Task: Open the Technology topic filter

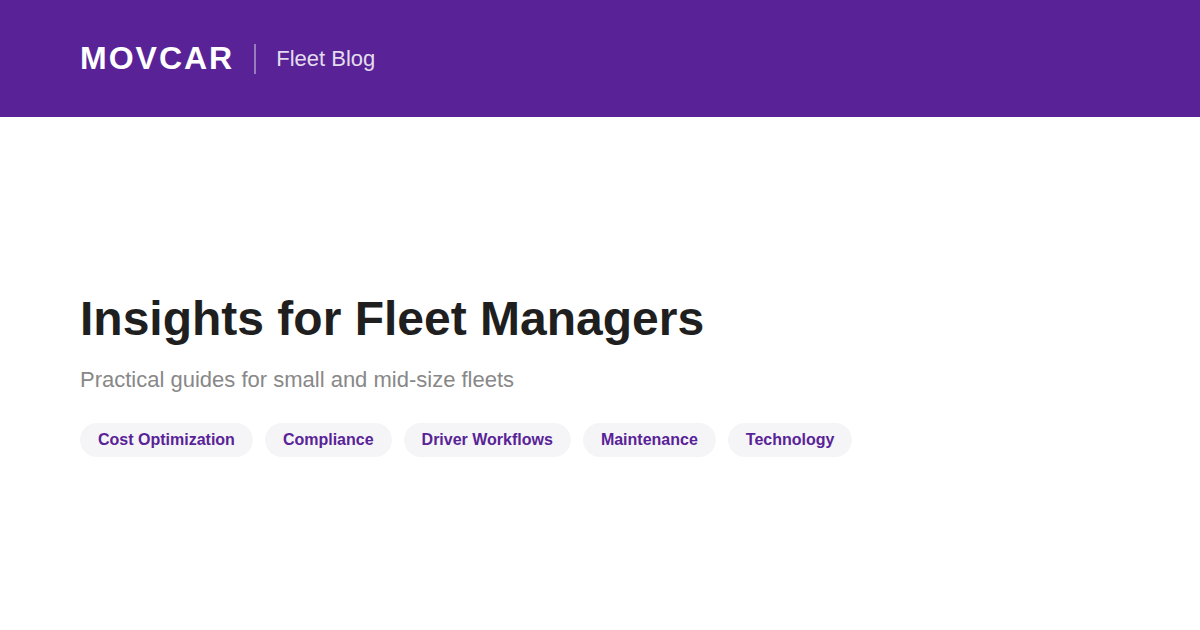Action: click(790, 440)
